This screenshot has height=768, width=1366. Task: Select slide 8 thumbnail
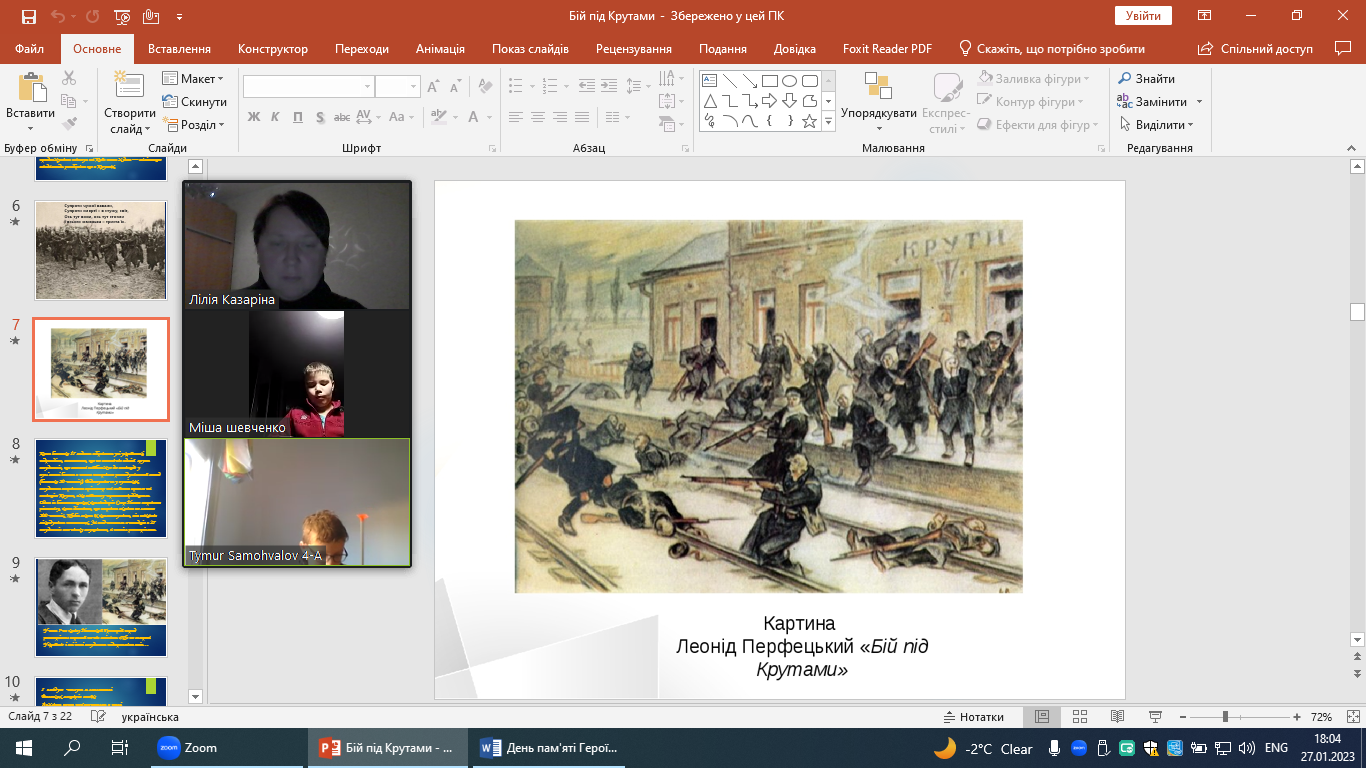tap(101, 489)
